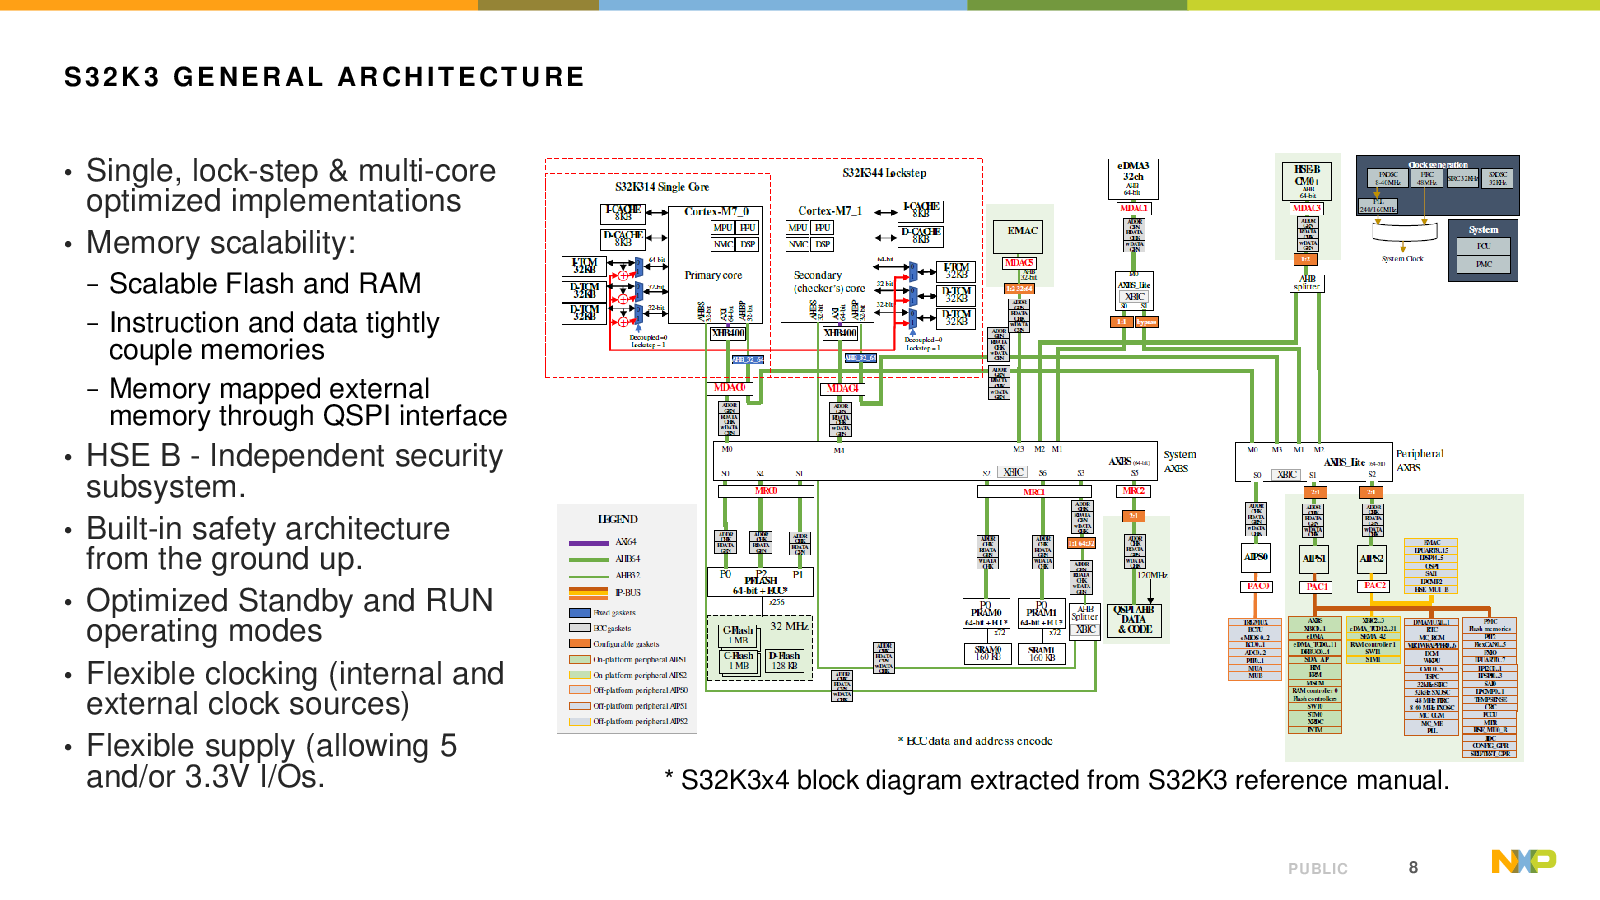This screenshot has width=1600, height=900.
Task: Click 'Instruction and data tightly couple memories'
Action: [x=274, y=336]
